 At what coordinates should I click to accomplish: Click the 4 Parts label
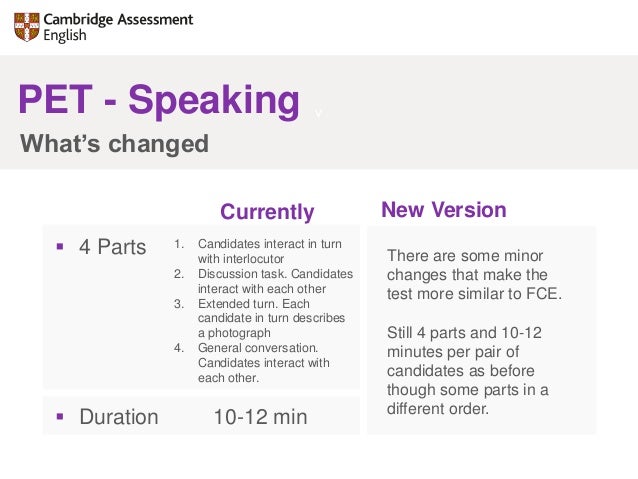pos(113,247)
